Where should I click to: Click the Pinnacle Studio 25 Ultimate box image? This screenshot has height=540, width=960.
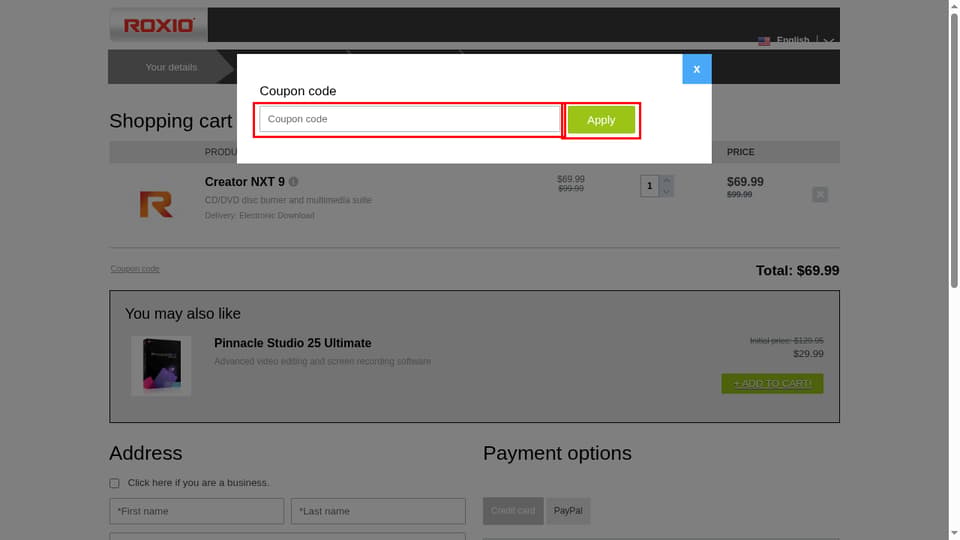(x=161, y=366)
